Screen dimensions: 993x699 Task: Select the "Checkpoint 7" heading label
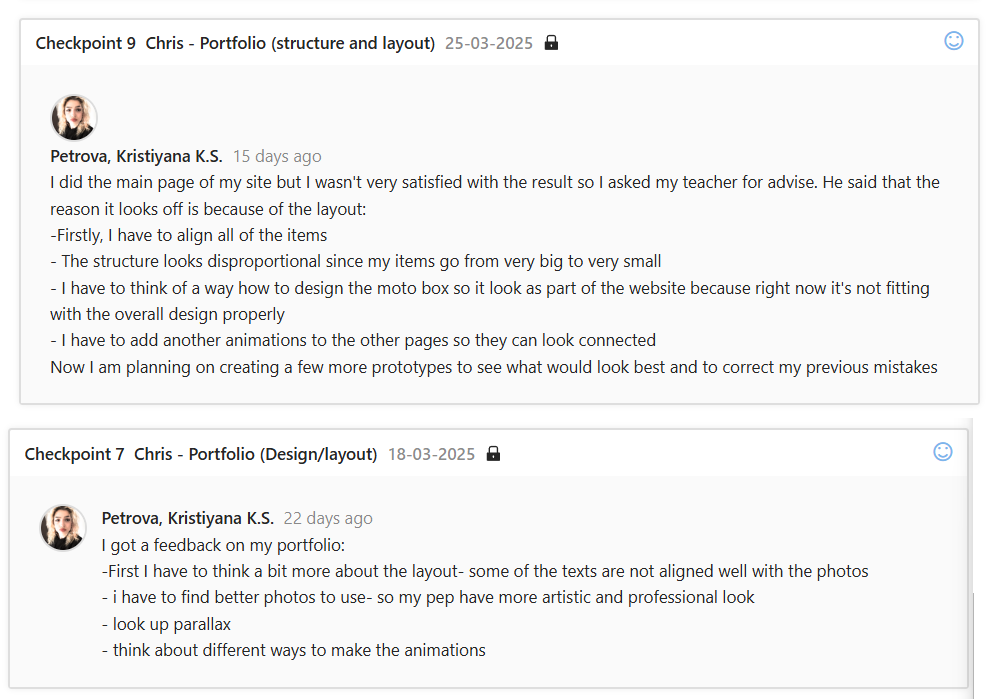point(75,454)
